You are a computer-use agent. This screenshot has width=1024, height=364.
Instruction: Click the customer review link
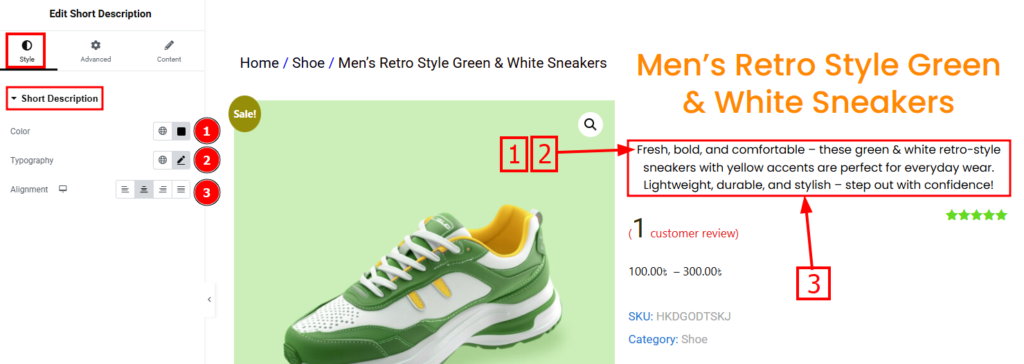694,233
